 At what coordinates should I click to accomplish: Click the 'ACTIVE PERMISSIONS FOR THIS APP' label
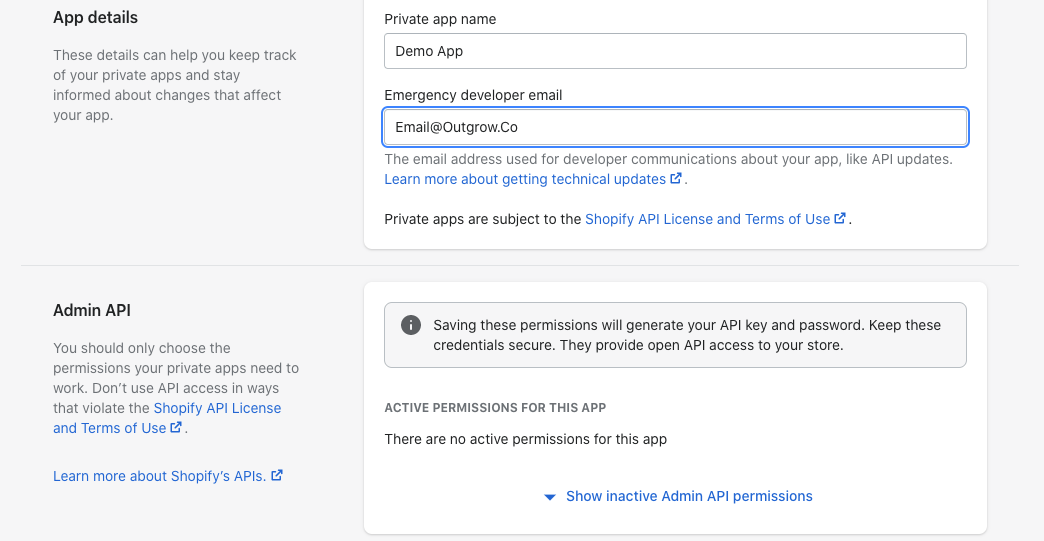pyautogui.click(x=495, y=408)
